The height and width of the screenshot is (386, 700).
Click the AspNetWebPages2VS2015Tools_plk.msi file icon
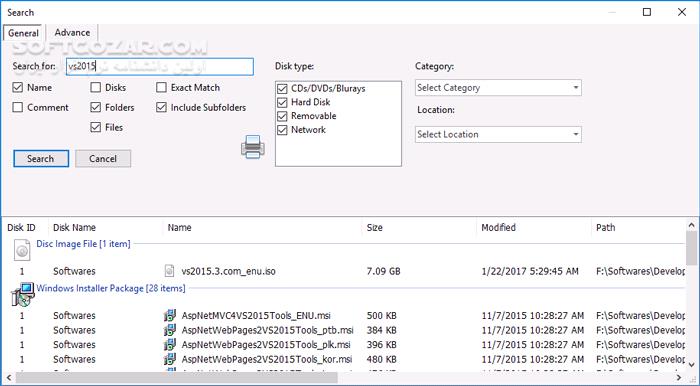click(x=170, y=344)
